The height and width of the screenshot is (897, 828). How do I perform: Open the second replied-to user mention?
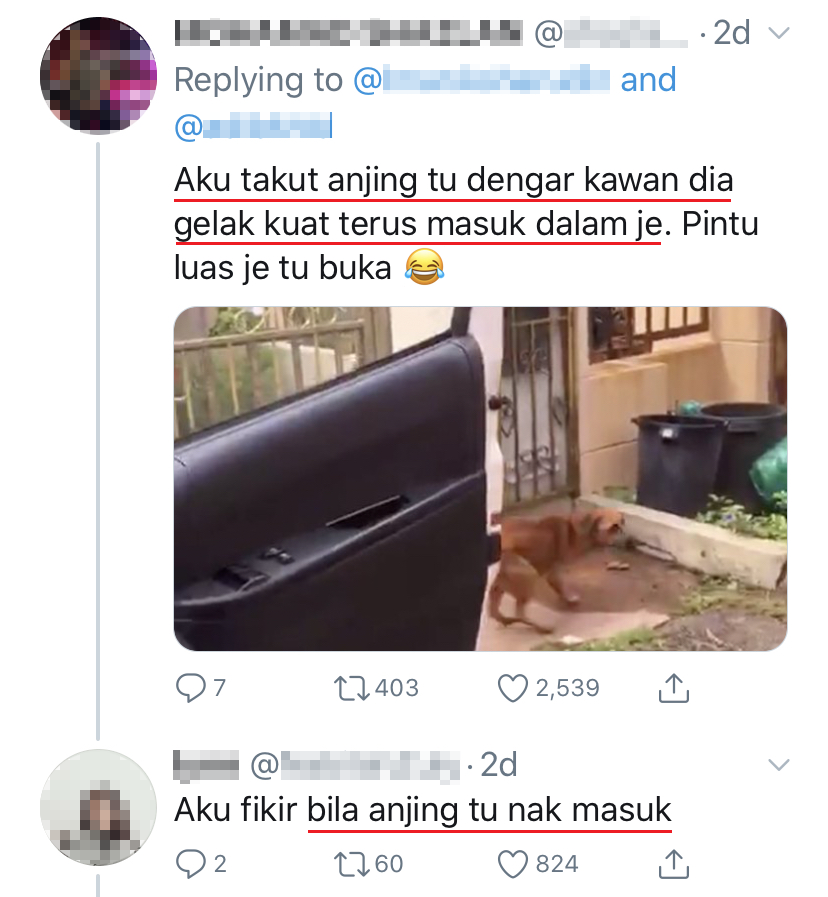252,126
